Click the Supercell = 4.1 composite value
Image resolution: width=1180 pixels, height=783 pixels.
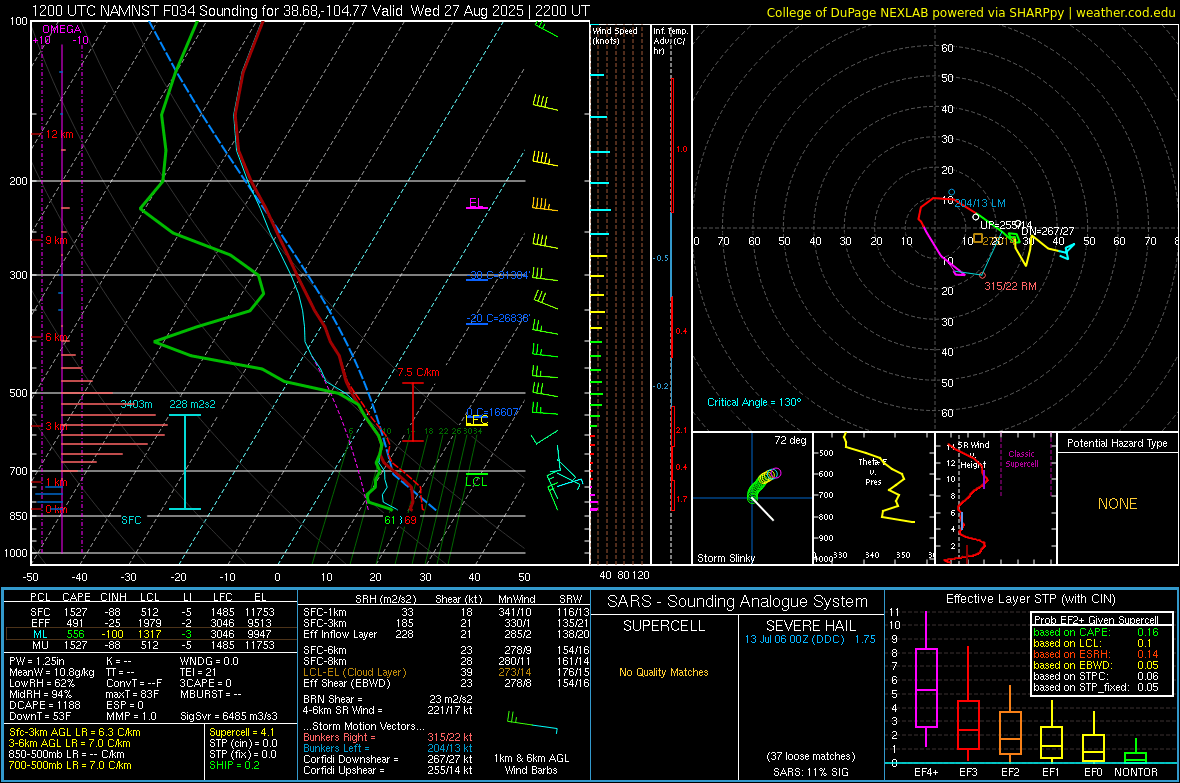click(242, 732)
